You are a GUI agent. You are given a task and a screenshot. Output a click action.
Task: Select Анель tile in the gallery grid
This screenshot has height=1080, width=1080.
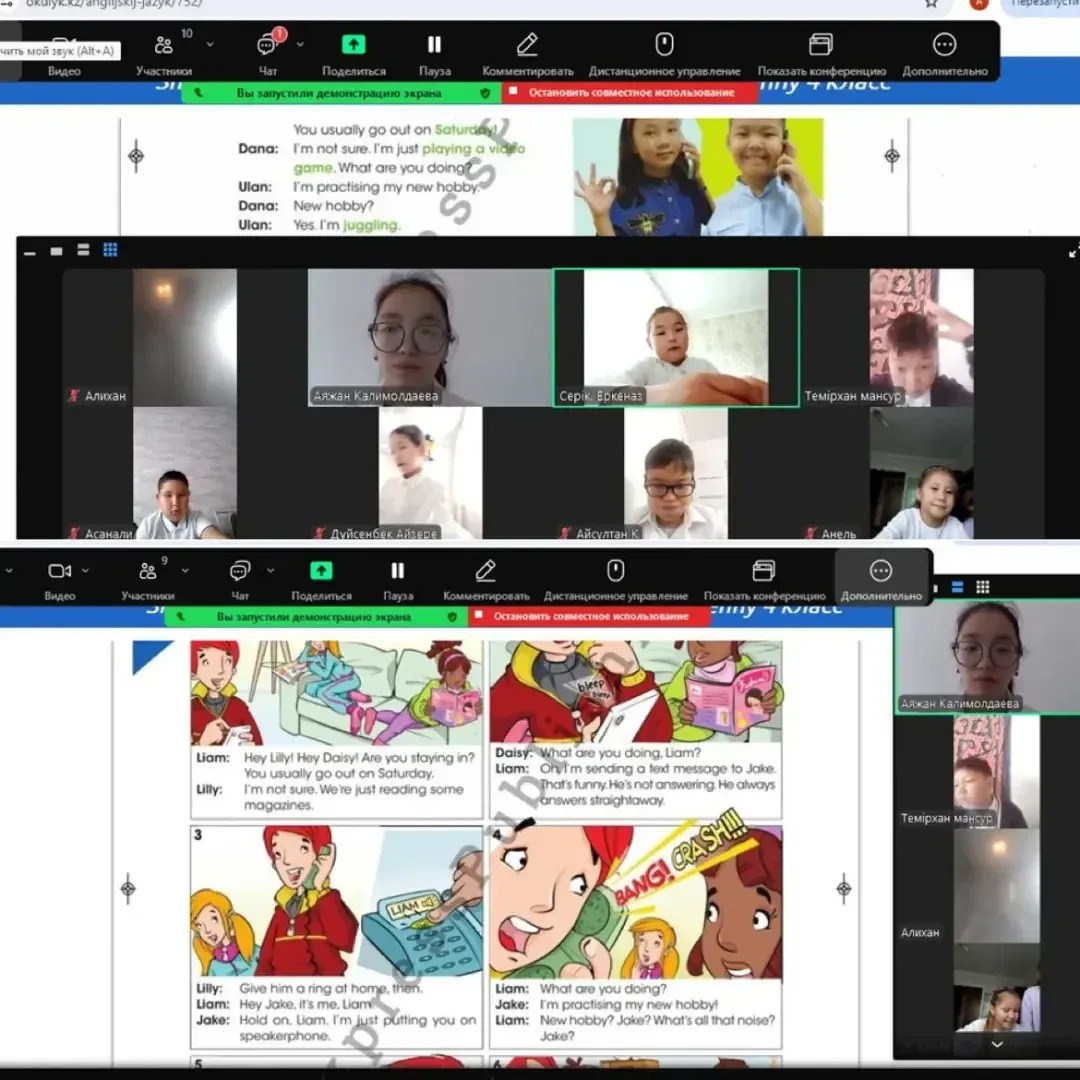point(922,473)
